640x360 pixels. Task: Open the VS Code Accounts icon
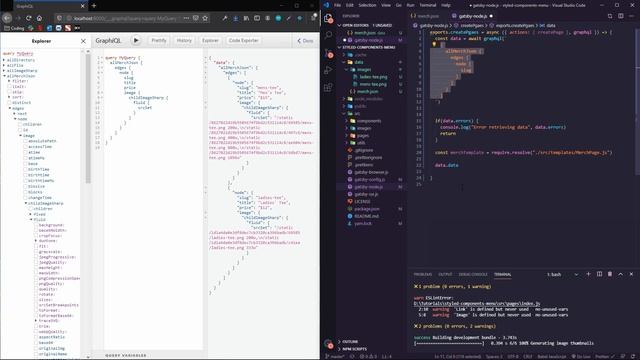tap(328, 344)
